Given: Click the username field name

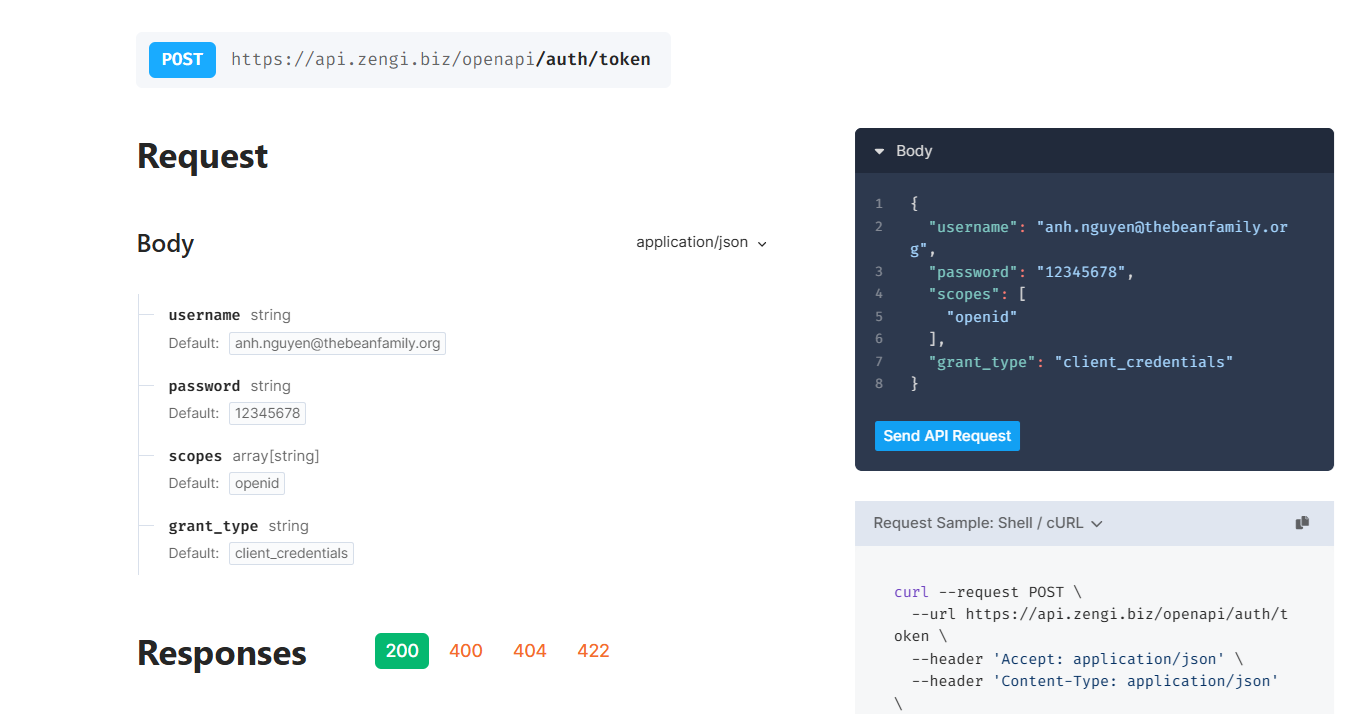Looking at the screenshot, I should [x=204, y=315].
